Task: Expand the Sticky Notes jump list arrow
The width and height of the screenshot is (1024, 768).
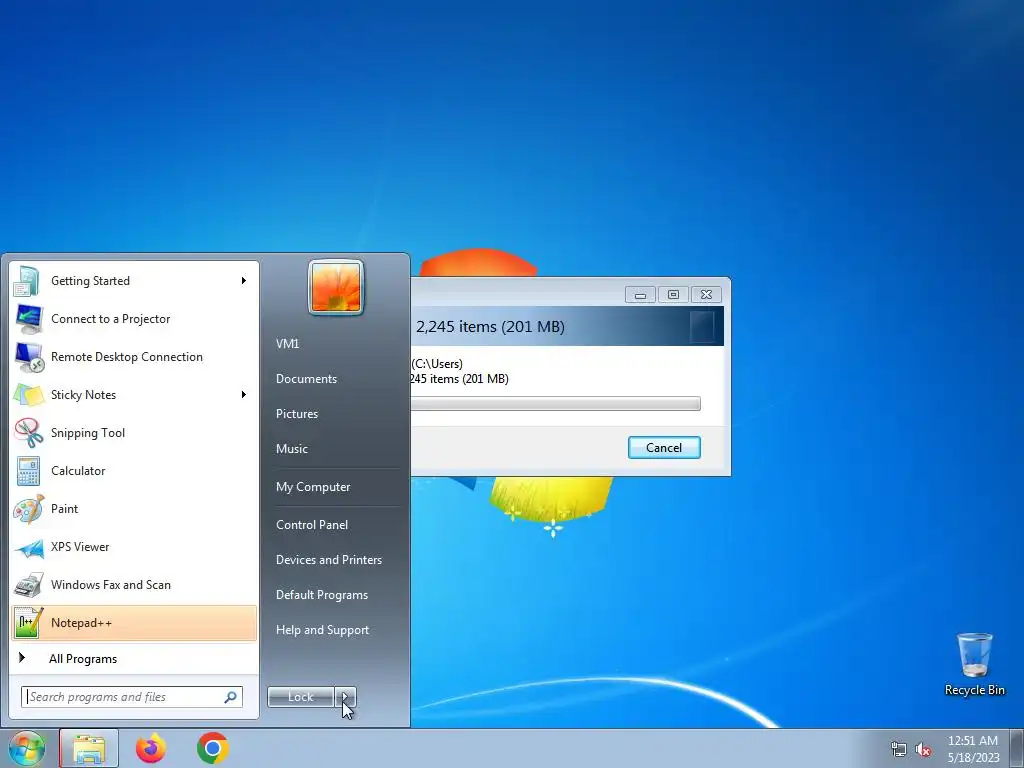Action: [x=244, y=394]
